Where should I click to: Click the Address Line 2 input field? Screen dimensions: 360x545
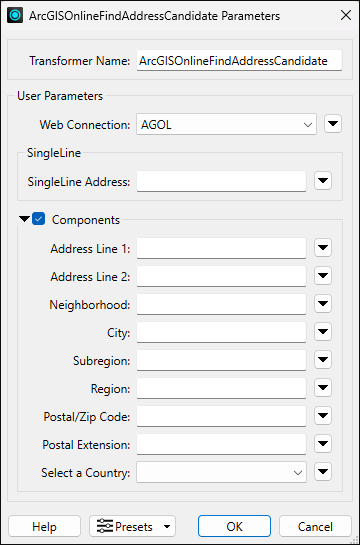221,276
